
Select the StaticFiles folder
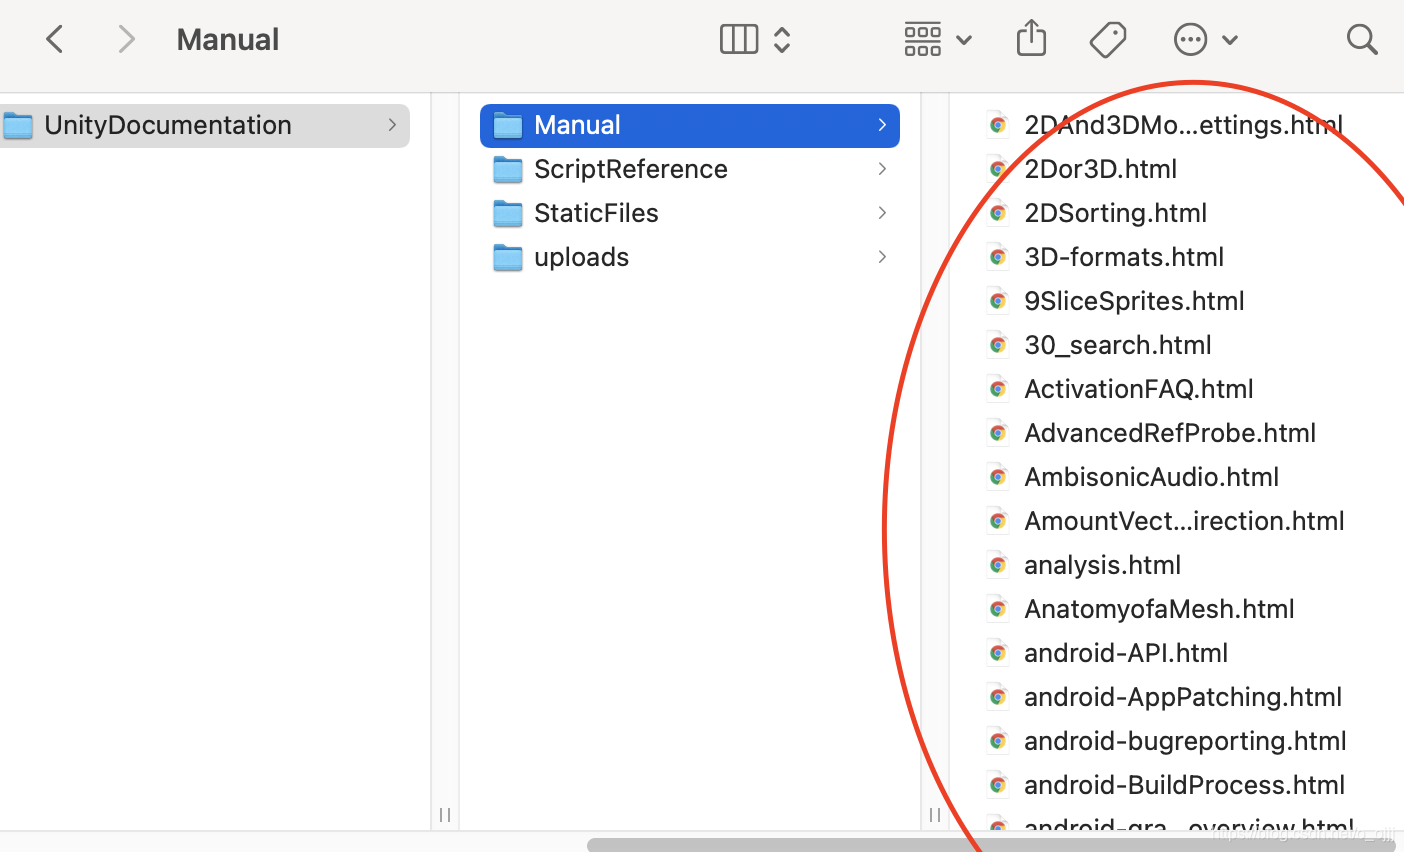[690, 213]
